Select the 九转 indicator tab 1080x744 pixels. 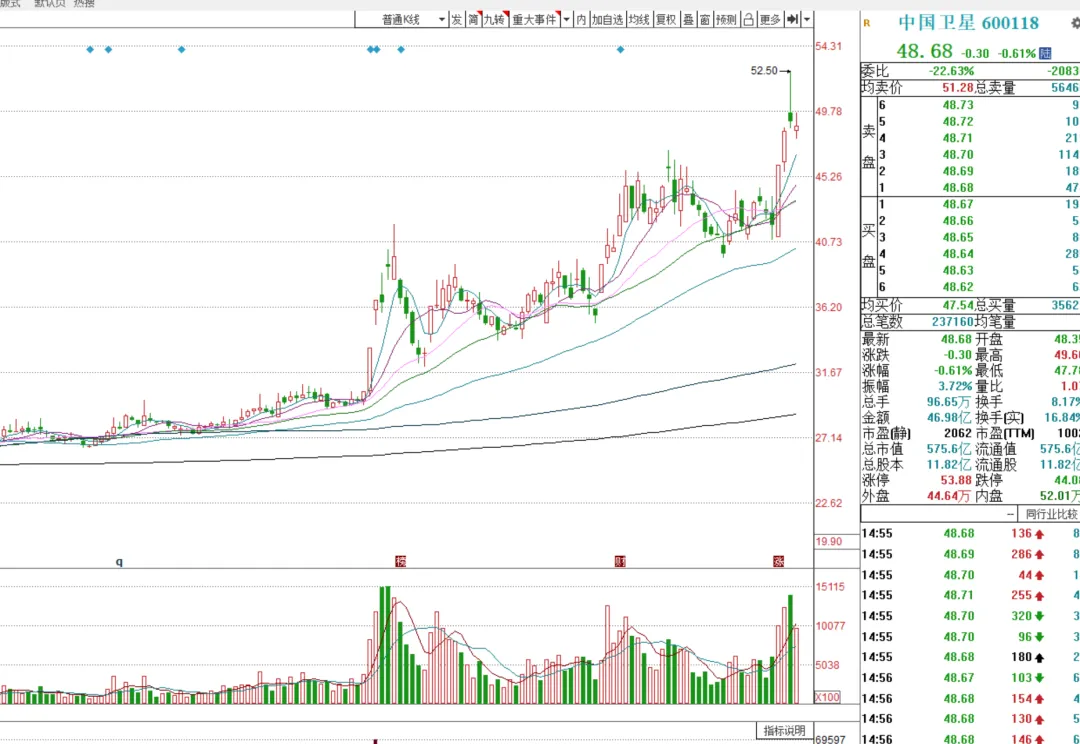494,19
